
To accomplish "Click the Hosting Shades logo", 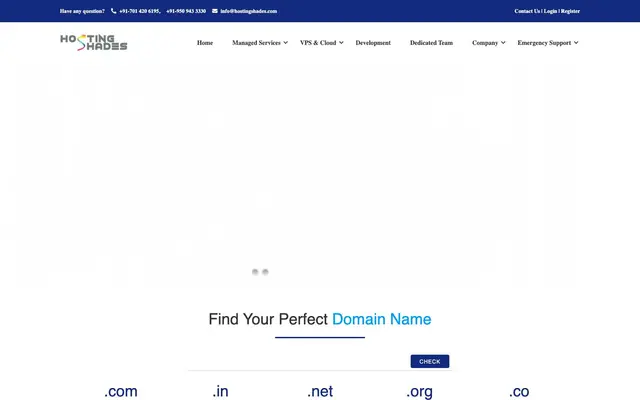I will 93,42.
